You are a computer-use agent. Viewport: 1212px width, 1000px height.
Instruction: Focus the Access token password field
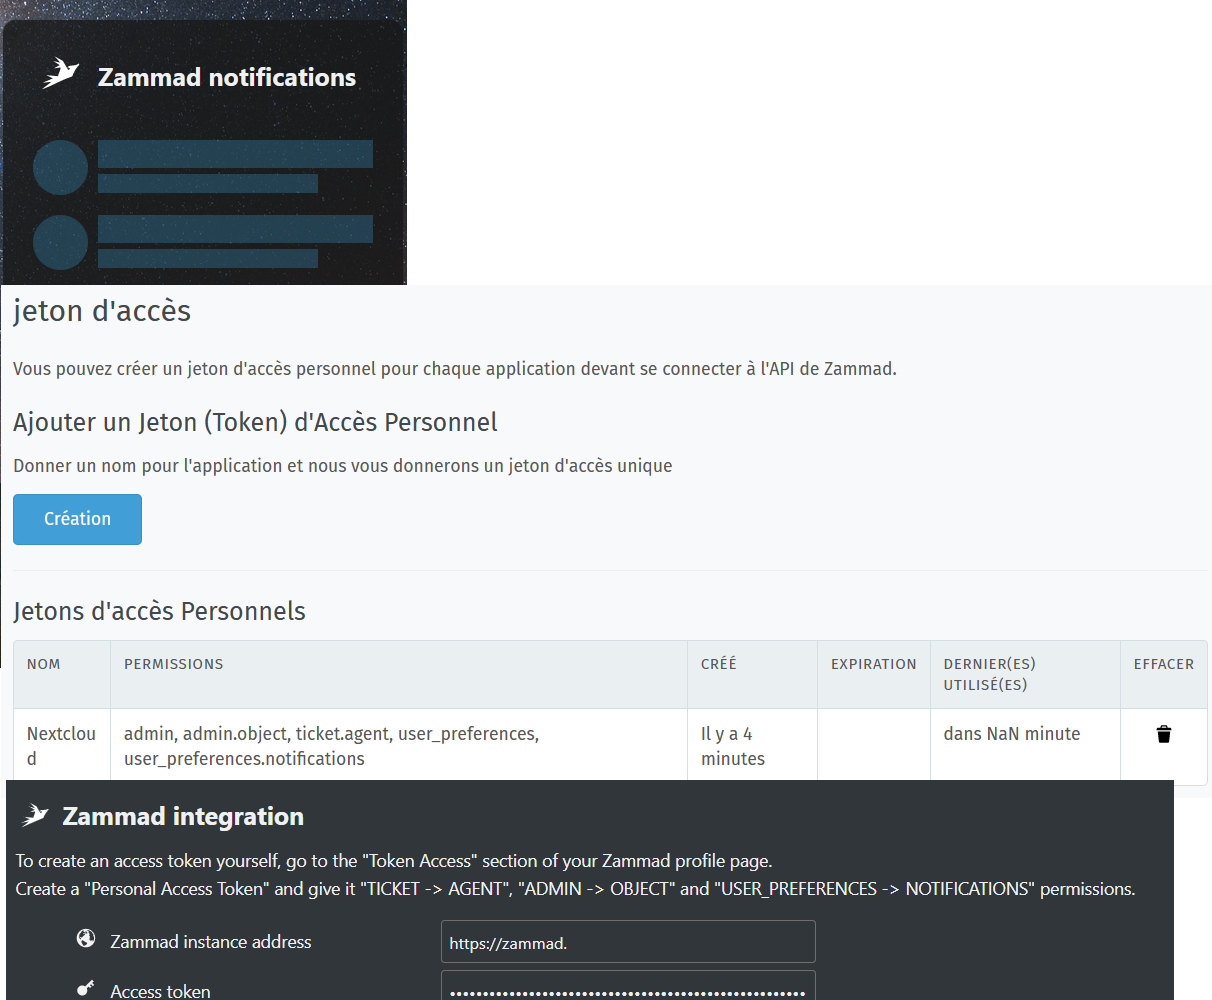tap(628, 986)
